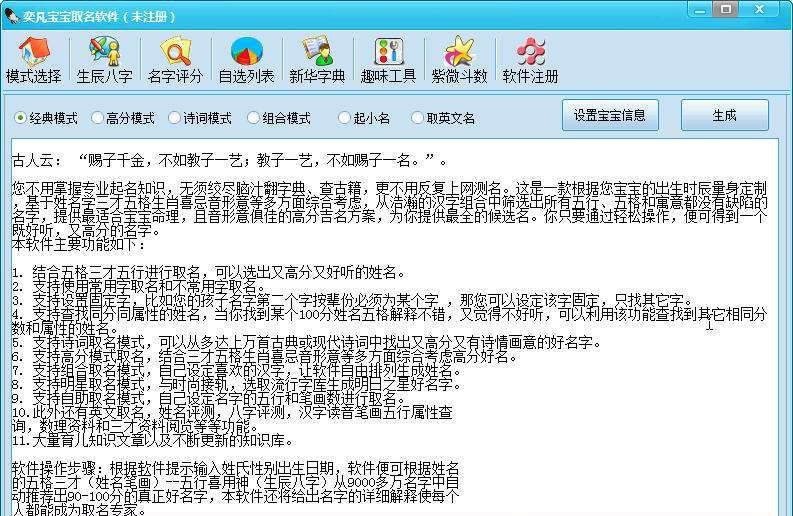Open the 模式选择 house icon
The width and height of the screenshot is (793, 516).
[x=33, y=60]
